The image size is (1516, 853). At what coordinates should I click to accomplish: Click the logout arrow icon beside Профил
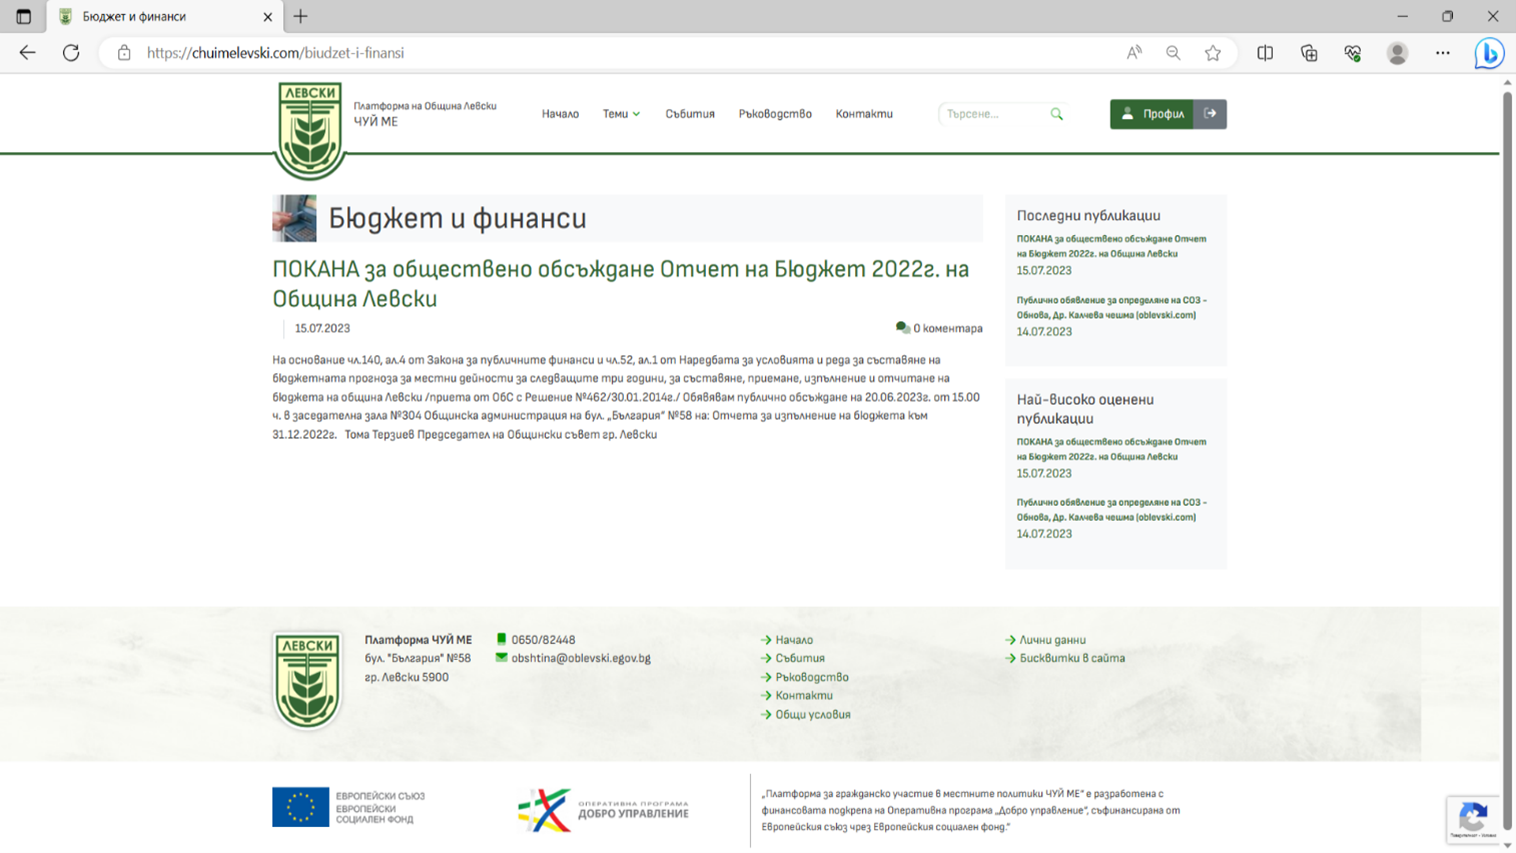1210,114
